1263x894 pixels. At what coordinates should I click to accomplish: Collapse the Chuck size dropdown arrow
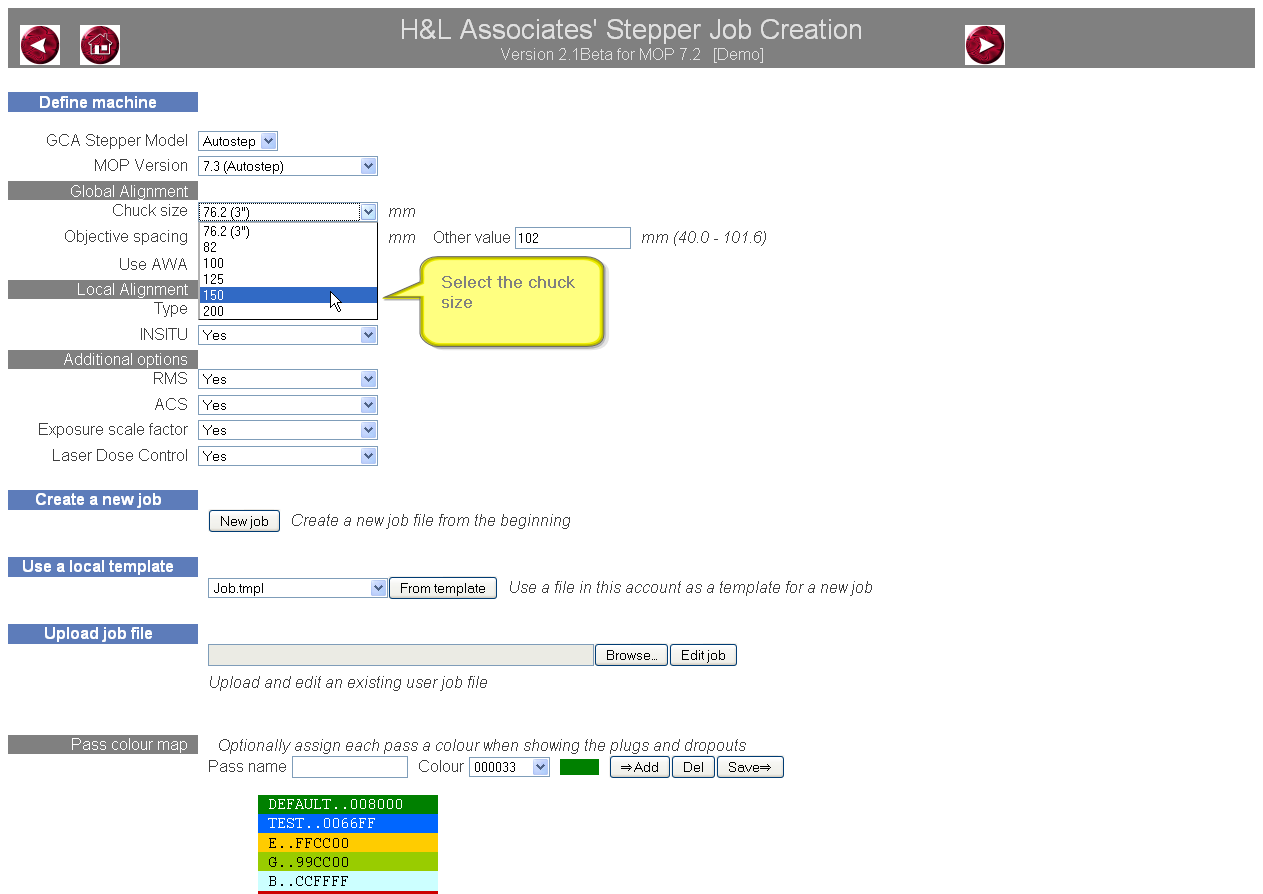(368, 212)
